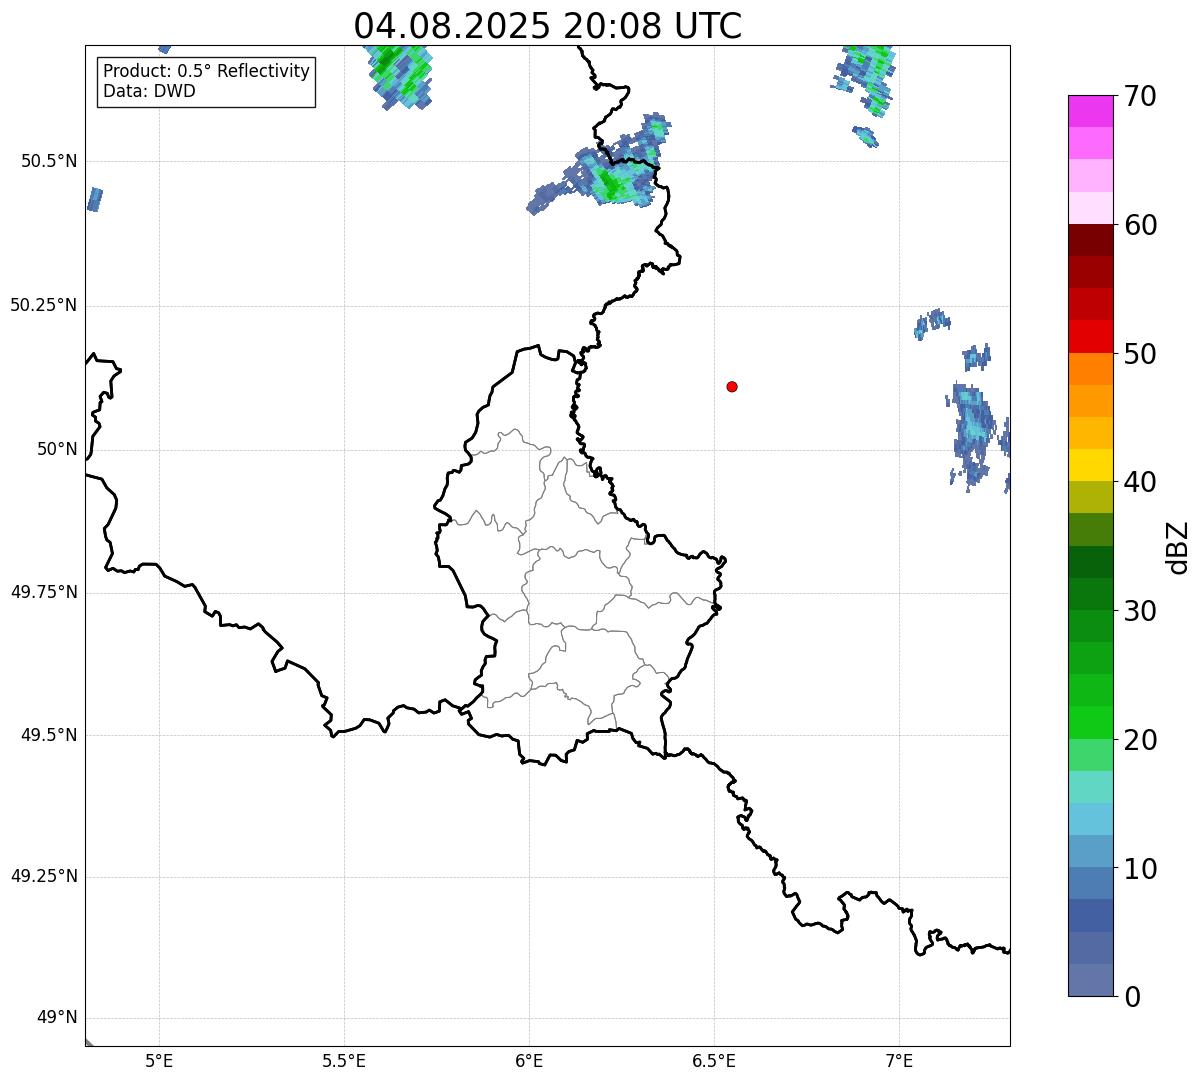Select the 10 tick label on the colorbar
The image size is (1202, 1081).
click(1139, 869)
